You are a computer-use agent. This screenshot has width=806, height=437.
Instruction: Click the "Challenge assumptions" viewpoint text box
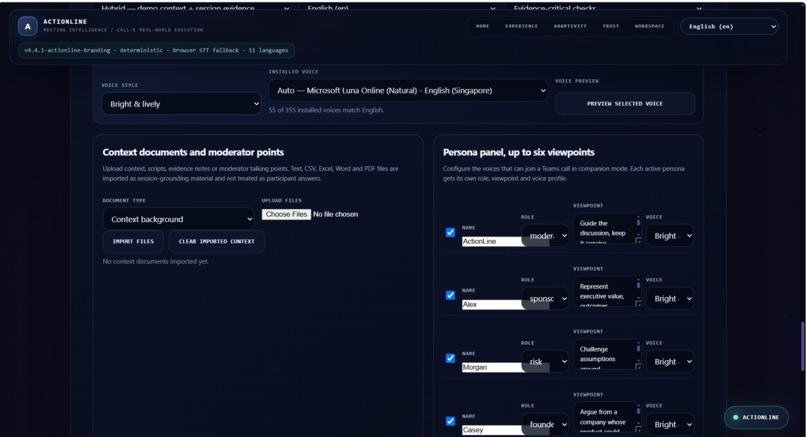608,354
